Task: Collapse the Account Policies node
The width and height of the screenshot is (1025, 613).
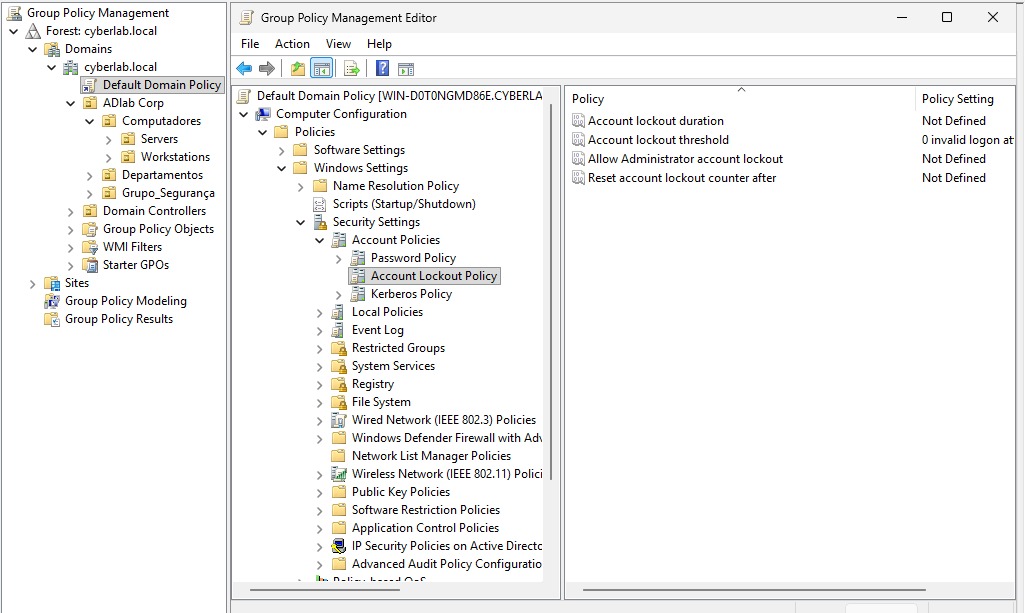Action: [320, 240]
